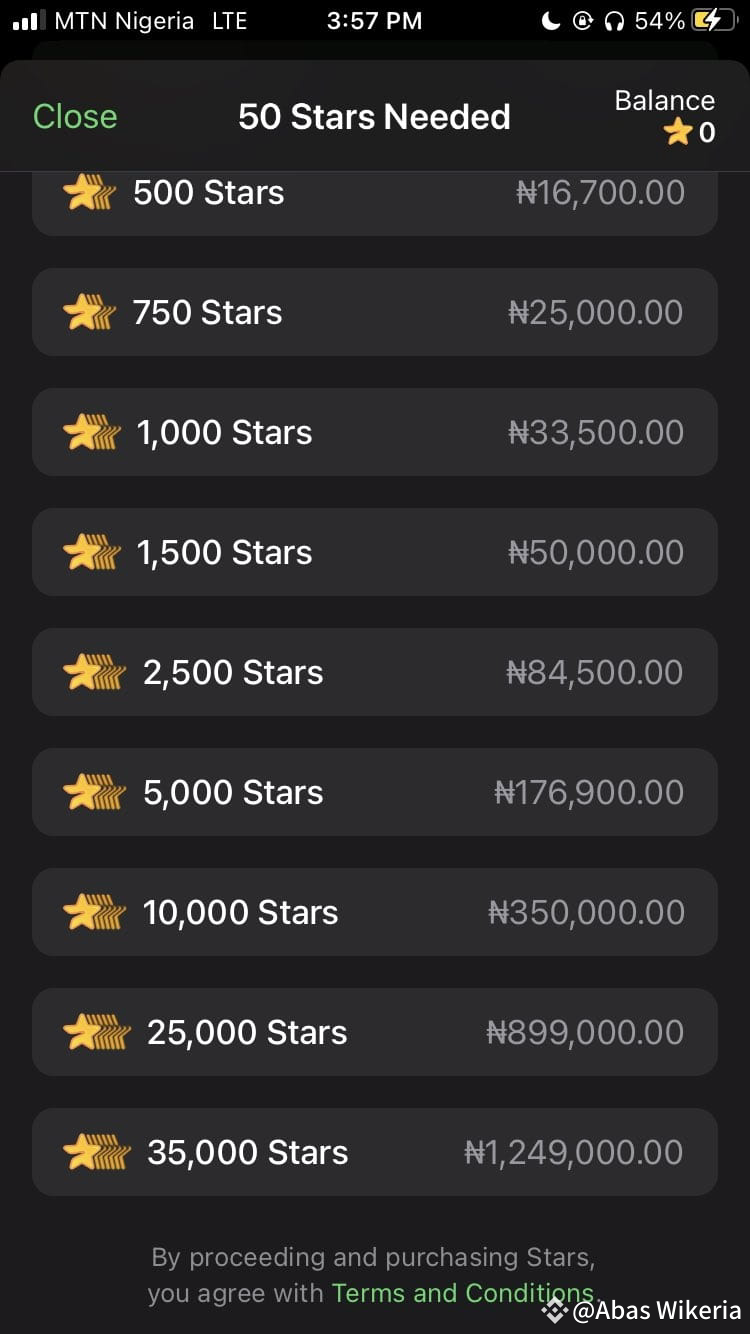Screen dimensions: 750x1334
Task: Tap the star icon beside 10,000 Stars
Action: coord(94,913)
